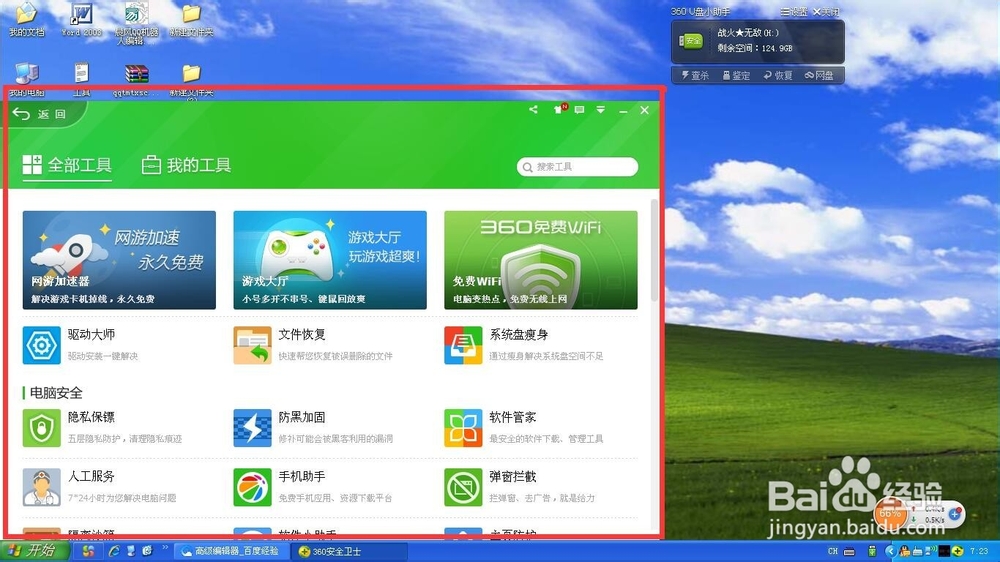Viewport: 1000px width, 562px height.
Task: Click the blue plus on floating widget
Action: 955,514
